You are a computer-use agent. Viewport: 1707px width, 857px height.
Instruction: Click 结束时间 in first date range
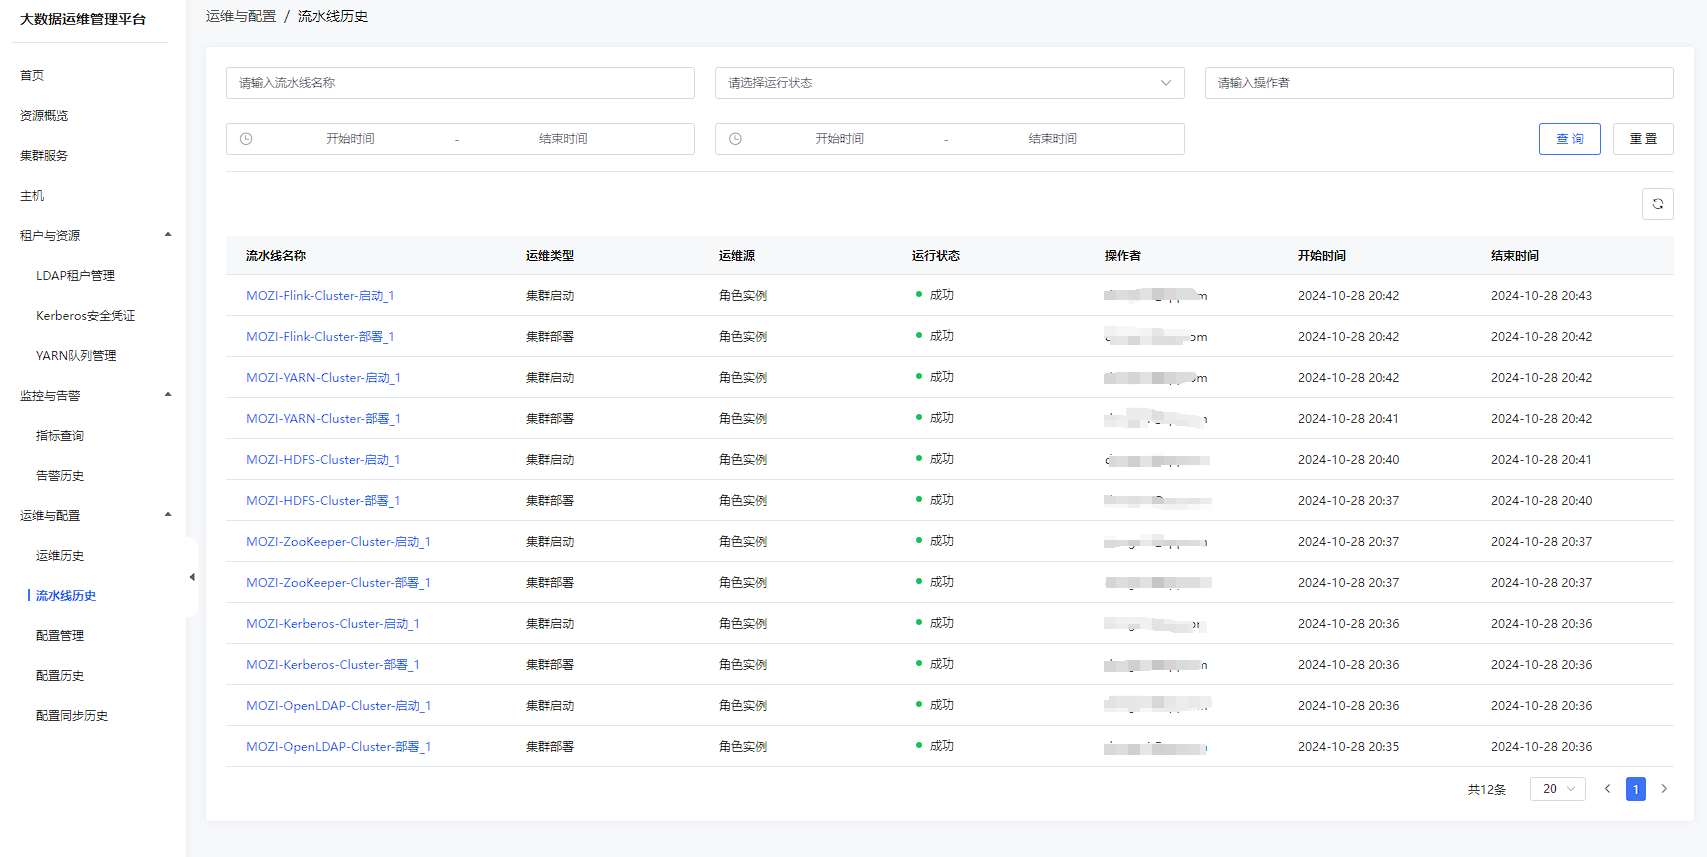tap(563, 139)
